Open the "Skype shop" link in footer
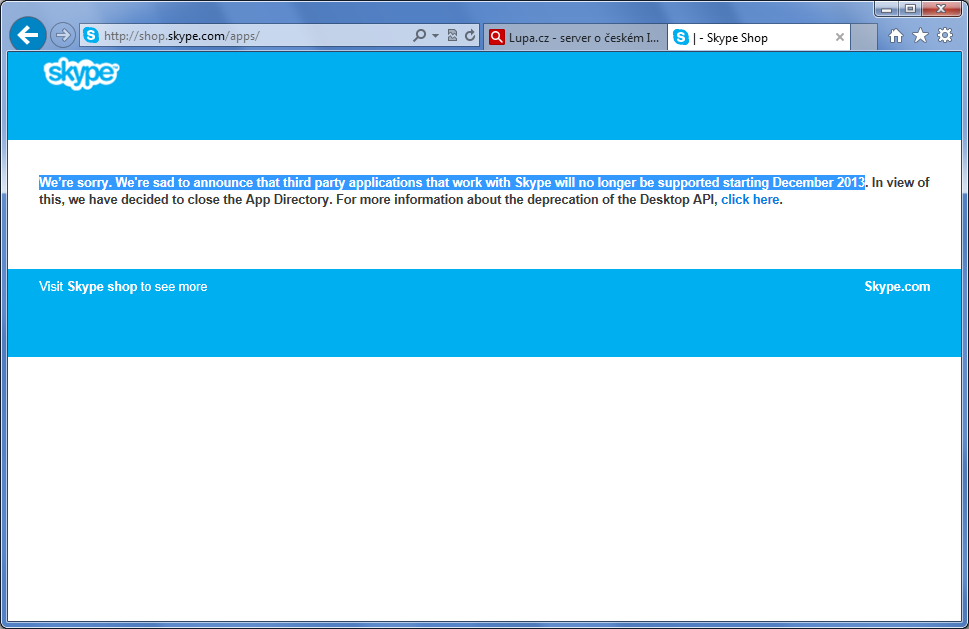The height and width of the screenshot is (629, 969). (102, 287)
